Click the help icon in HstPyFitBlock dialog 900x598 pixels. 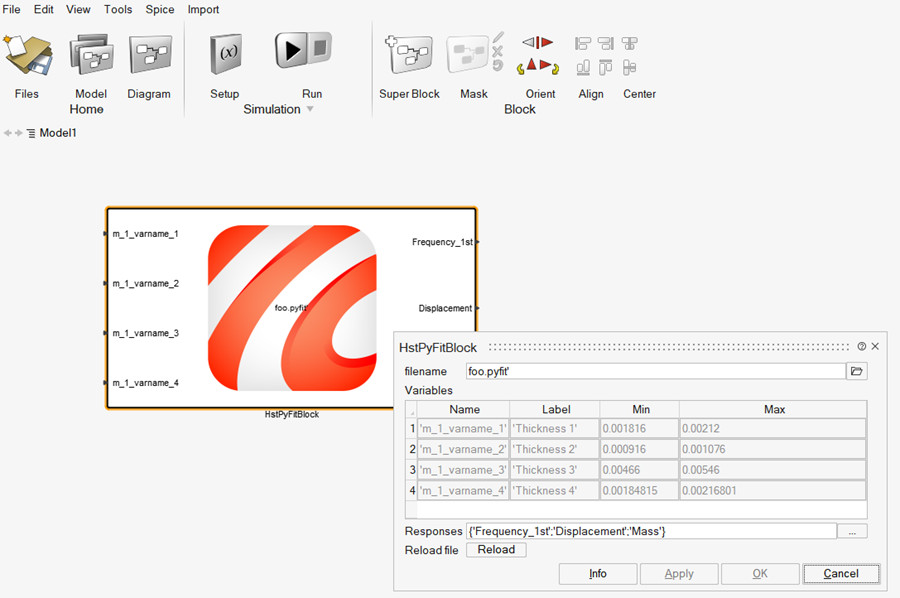click(862, 346)
